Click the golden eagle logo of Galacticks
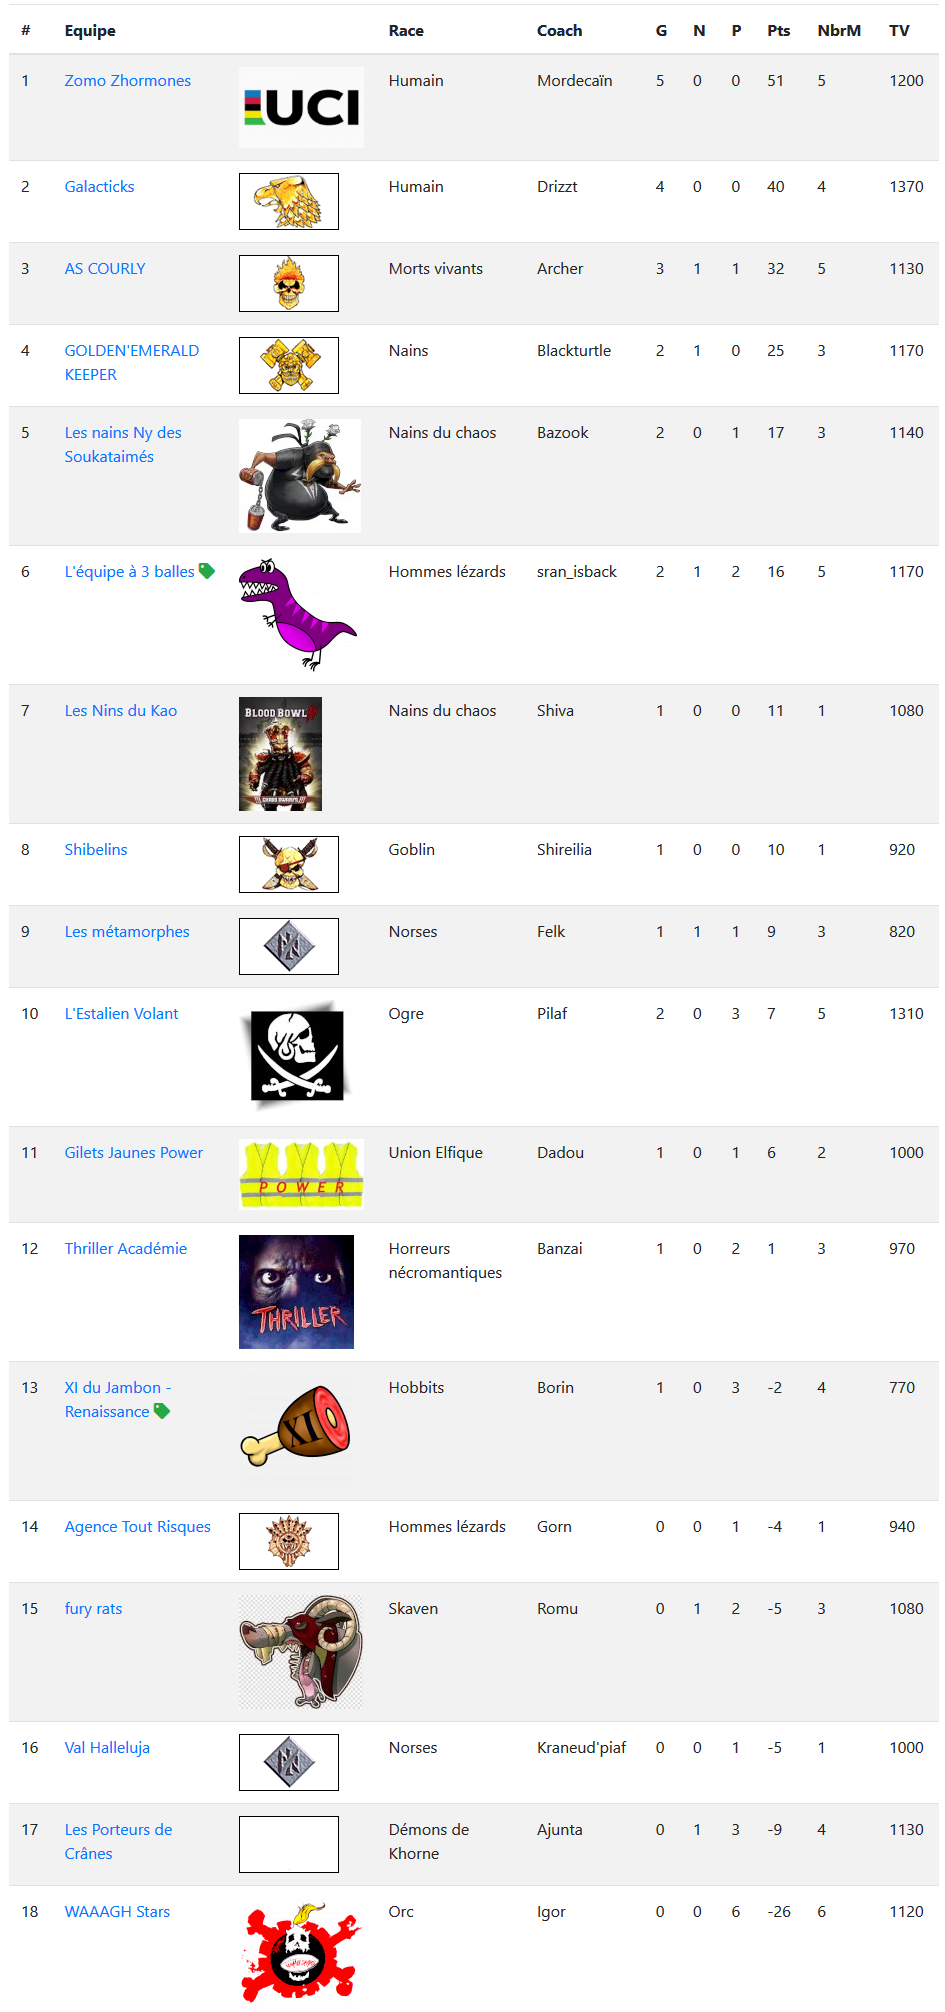The height and width of the screenshot is (2012, 945). click(289, 201)
